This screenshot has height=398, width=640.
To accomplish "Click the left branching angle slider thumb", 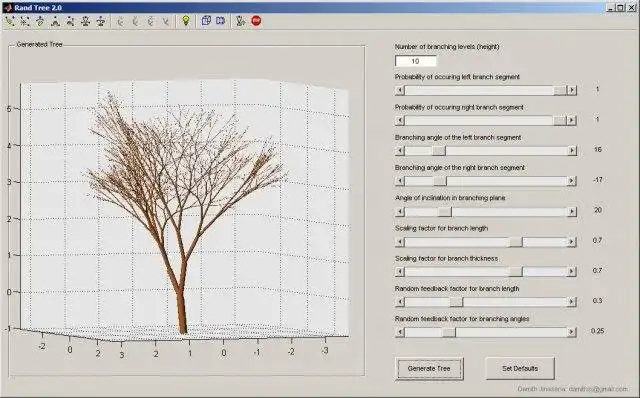I will click(x=439, y=151).
